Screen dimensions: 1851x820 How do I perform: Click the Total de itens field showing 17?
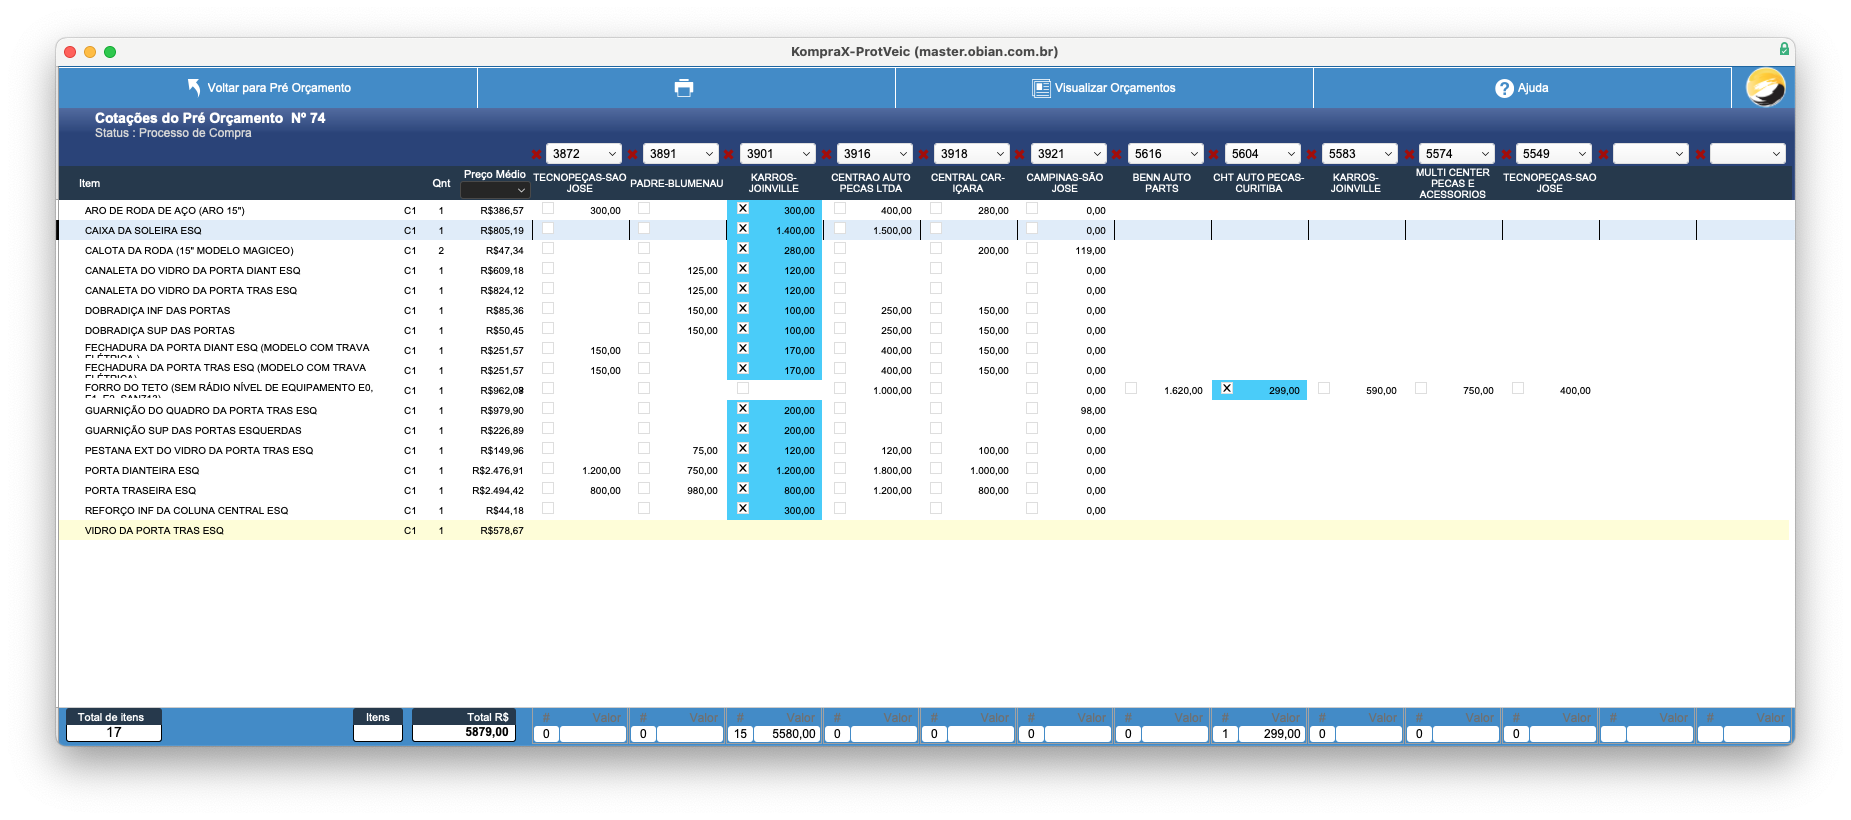[114, 733]
